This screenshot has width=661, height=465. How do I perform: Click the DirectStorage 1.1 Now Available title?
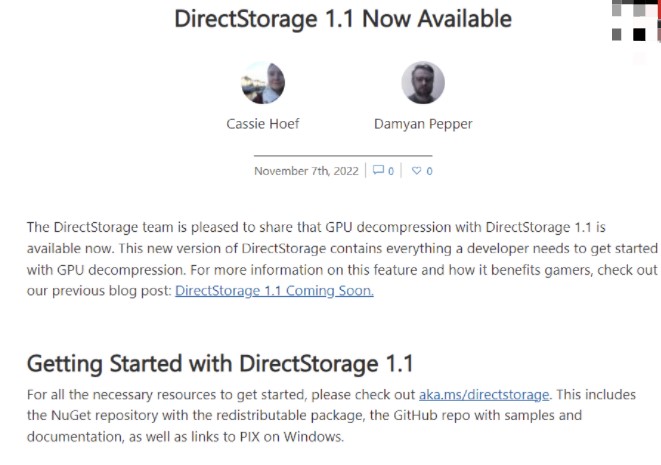(343, 19)
